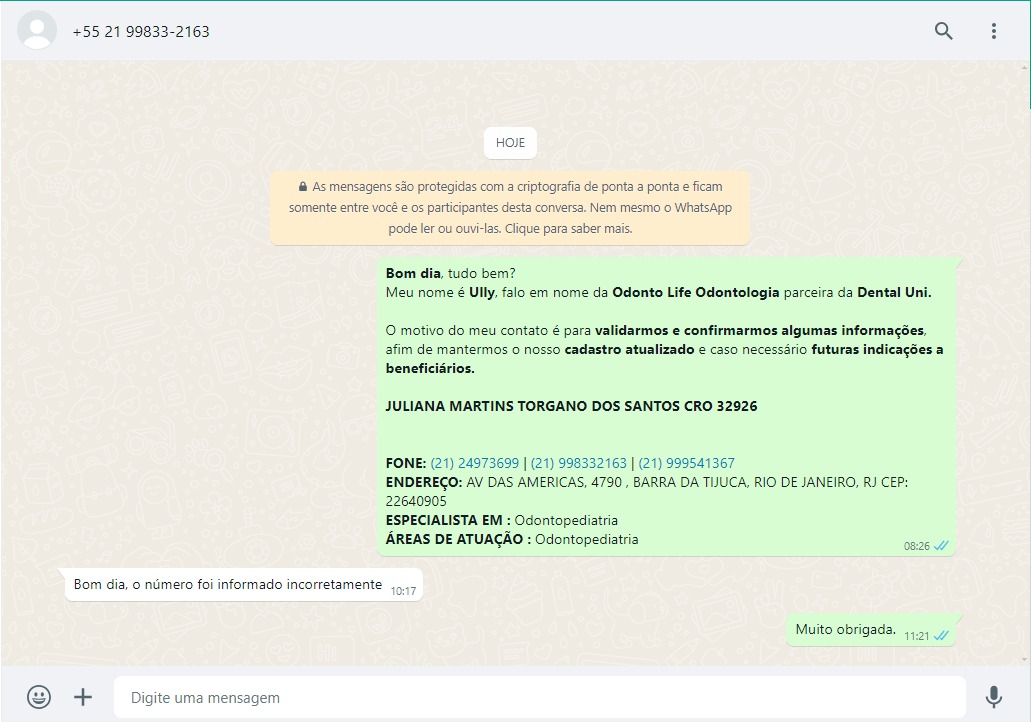The width and height of the screenshot is (1031, 722).
Task: Click the phone link (21) 998332163
Action: click(579, 463)
